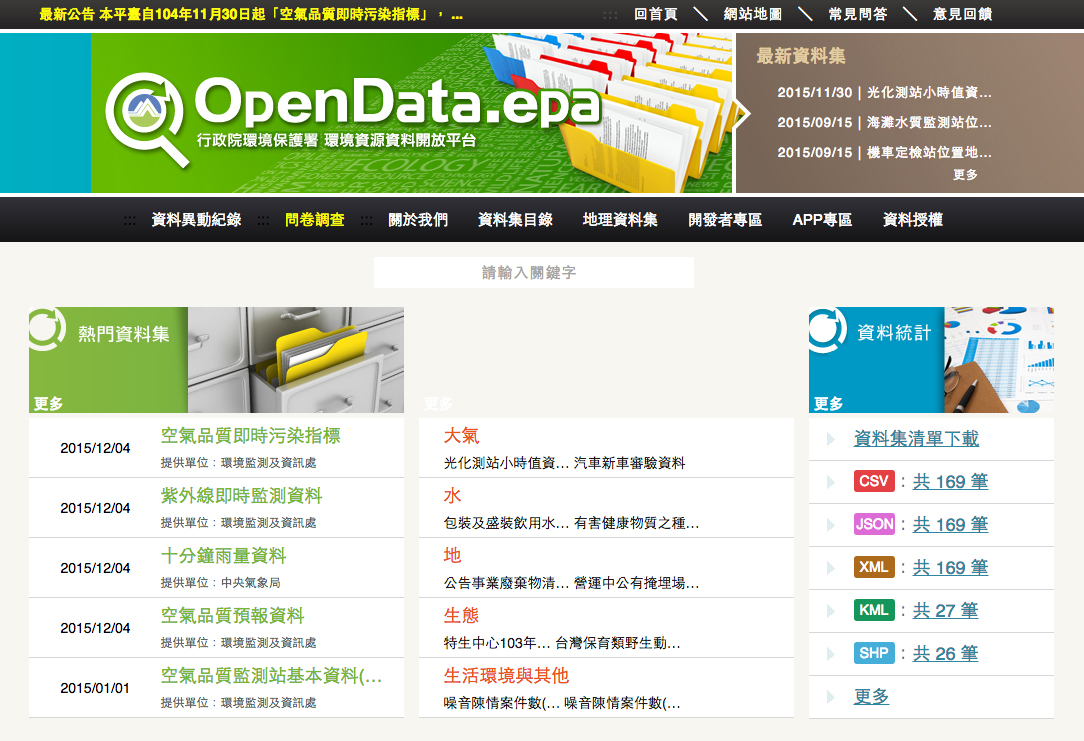
Task: Open the 常見問答 top link
Action: [x=858, y=14]
